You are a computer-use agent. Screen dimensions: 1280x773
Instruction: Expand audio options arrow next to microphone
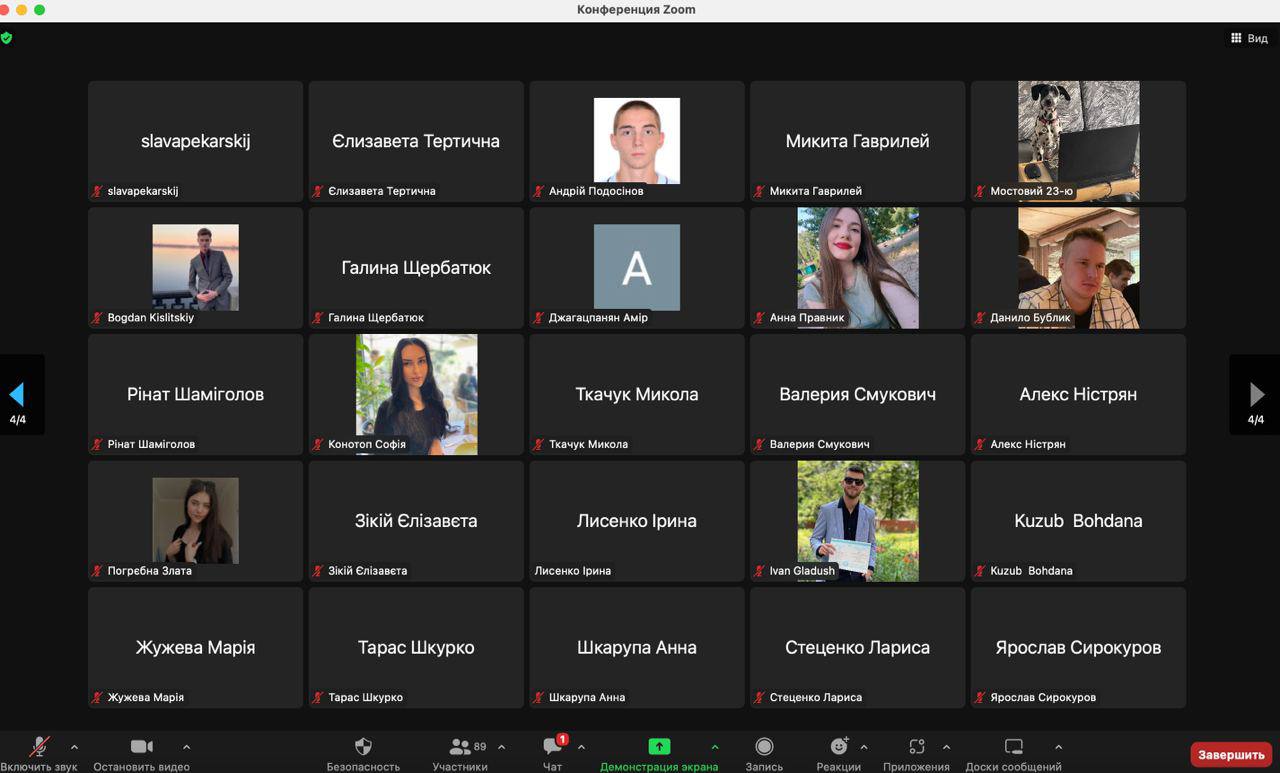point(74,746)
